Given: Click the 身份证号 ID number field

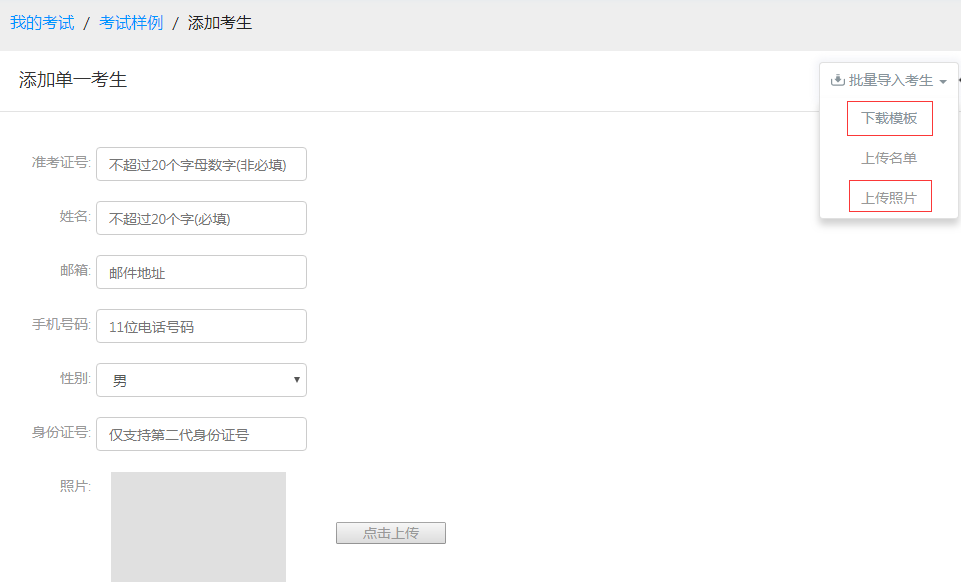Looking at the screenshot, I should click(x=201, y=434).
